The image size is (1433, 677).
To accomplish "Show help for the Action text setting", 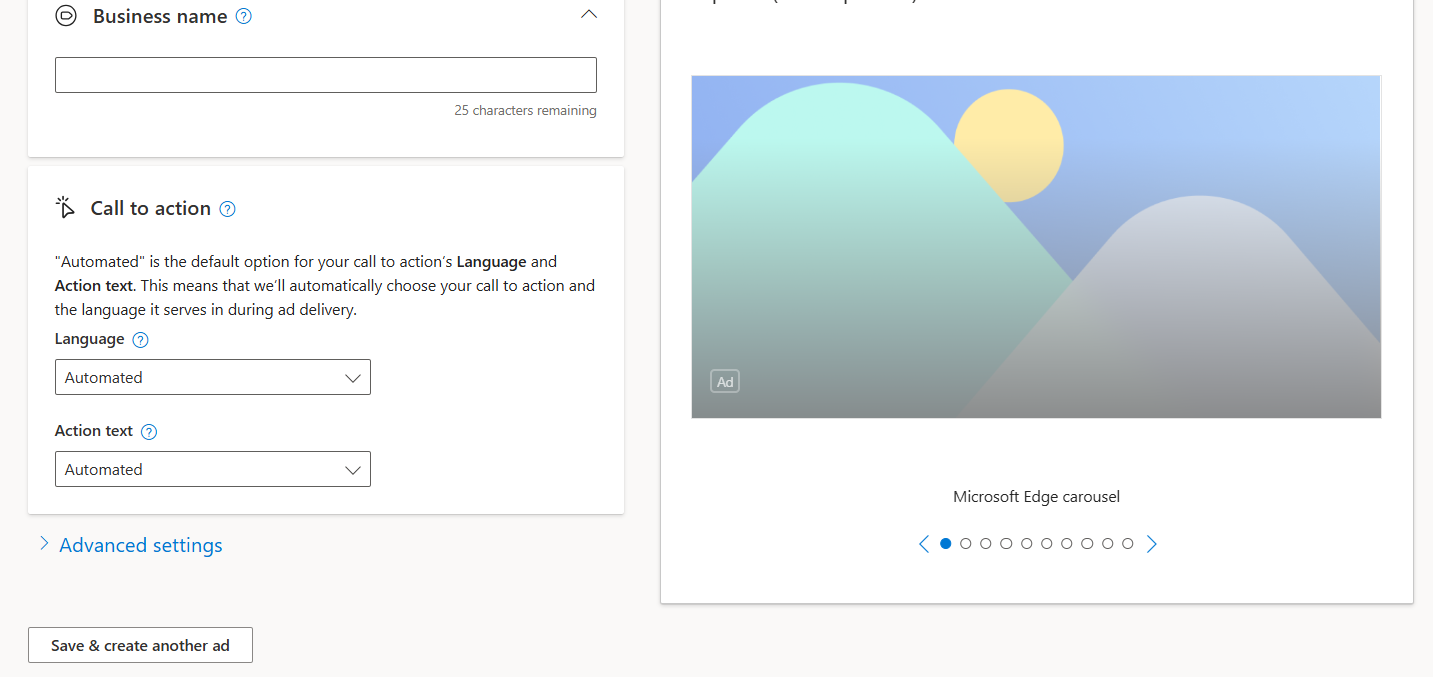I will click(149, 432).
